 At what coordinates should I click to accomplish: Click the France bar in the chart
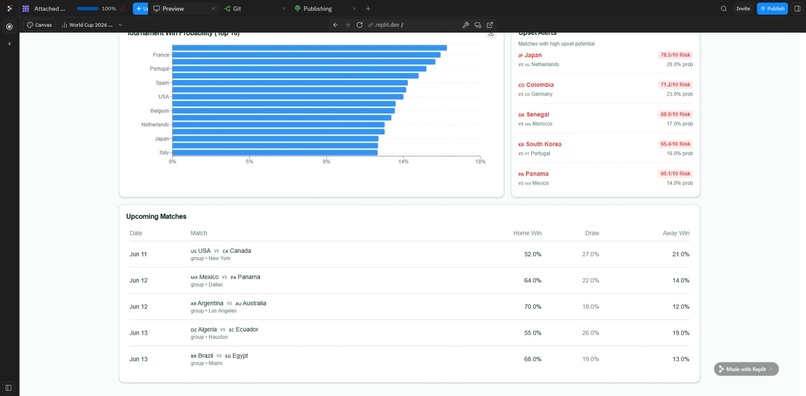[x=306, y=55]
